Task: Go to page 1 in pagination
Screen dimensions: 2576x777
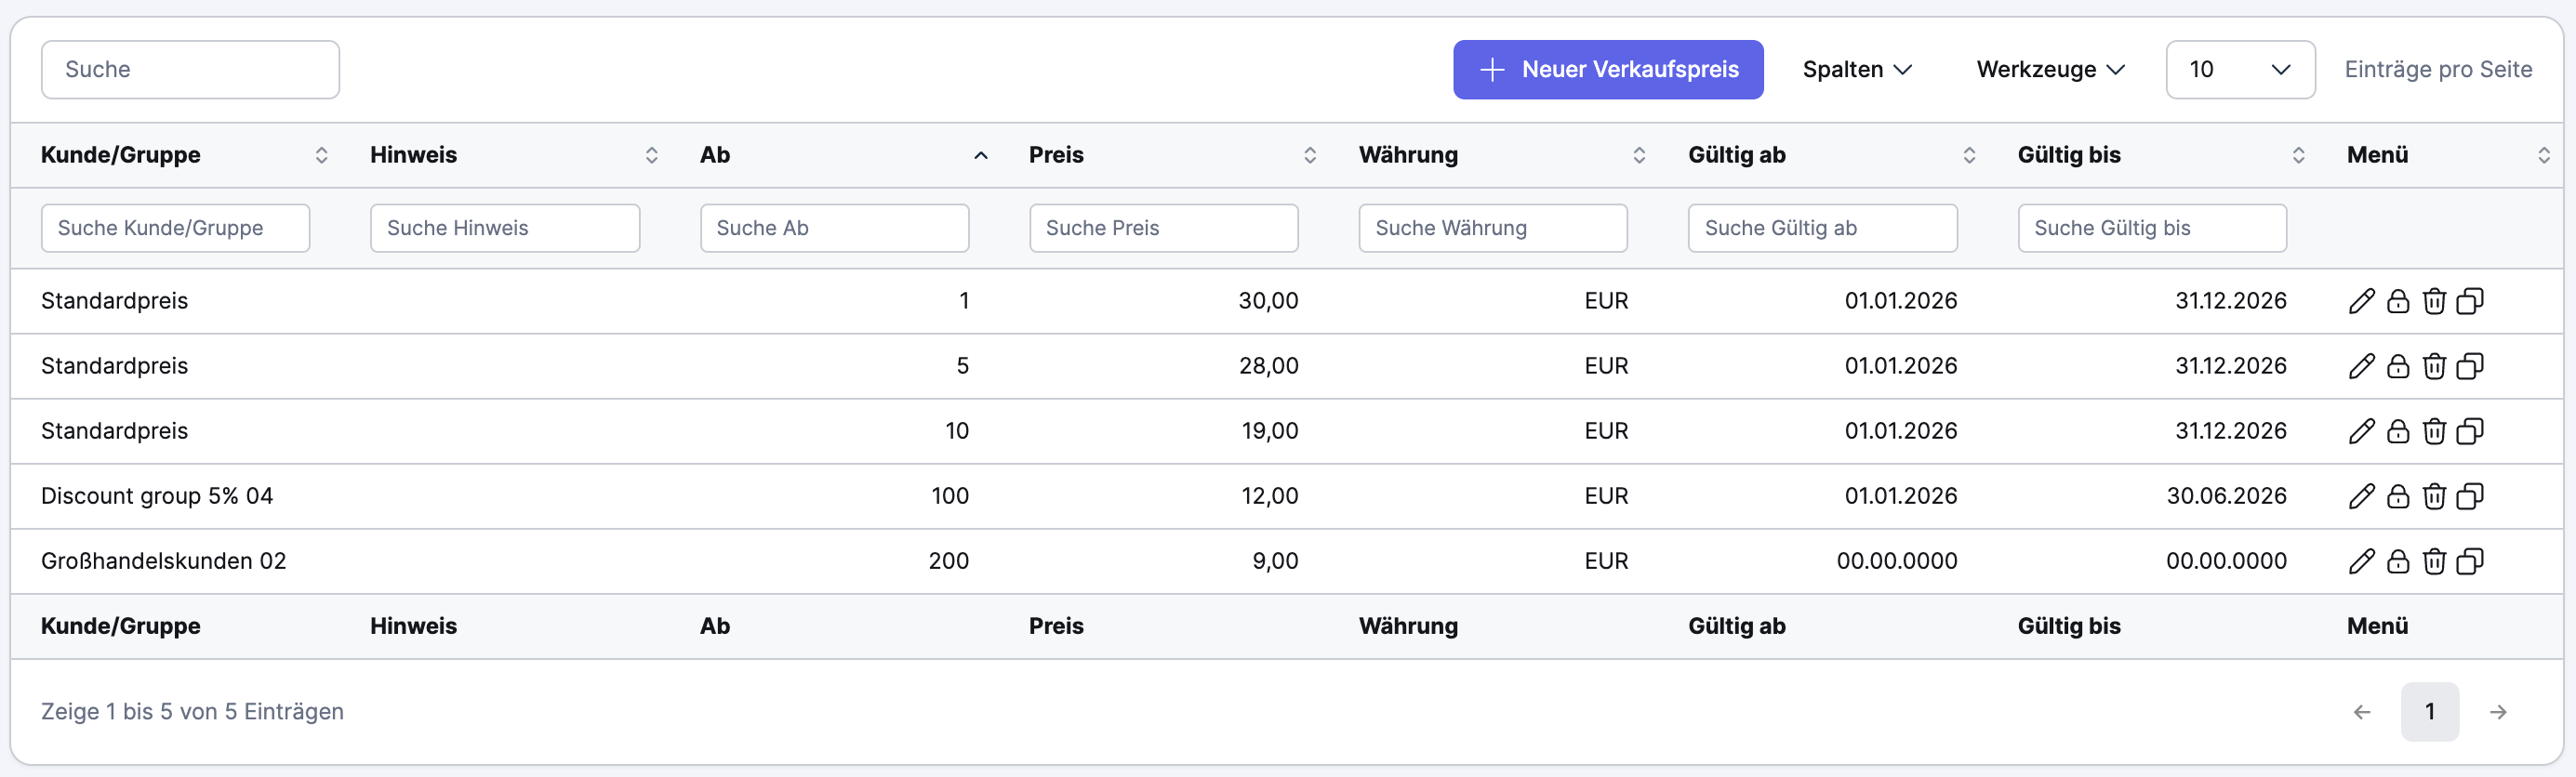Action: [2429, 711]
